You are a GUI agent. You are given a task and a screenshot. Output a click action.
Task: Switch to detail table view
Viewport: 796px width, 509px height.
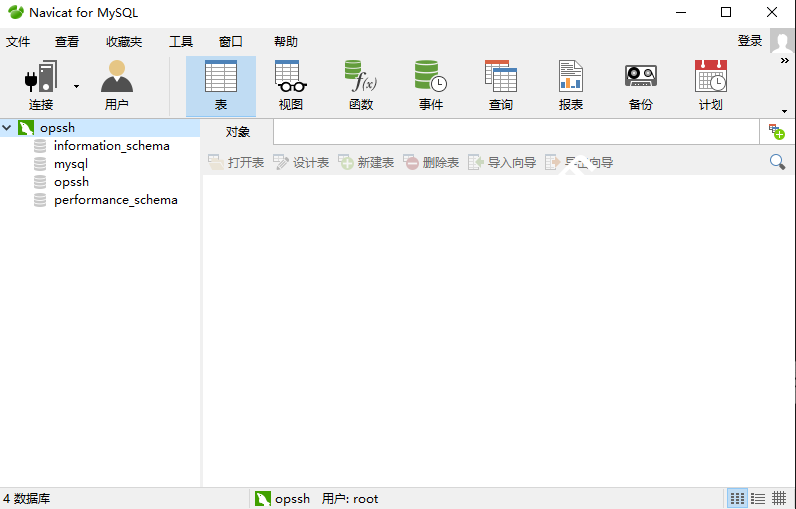pyautogui.click(x=779, y=499)
